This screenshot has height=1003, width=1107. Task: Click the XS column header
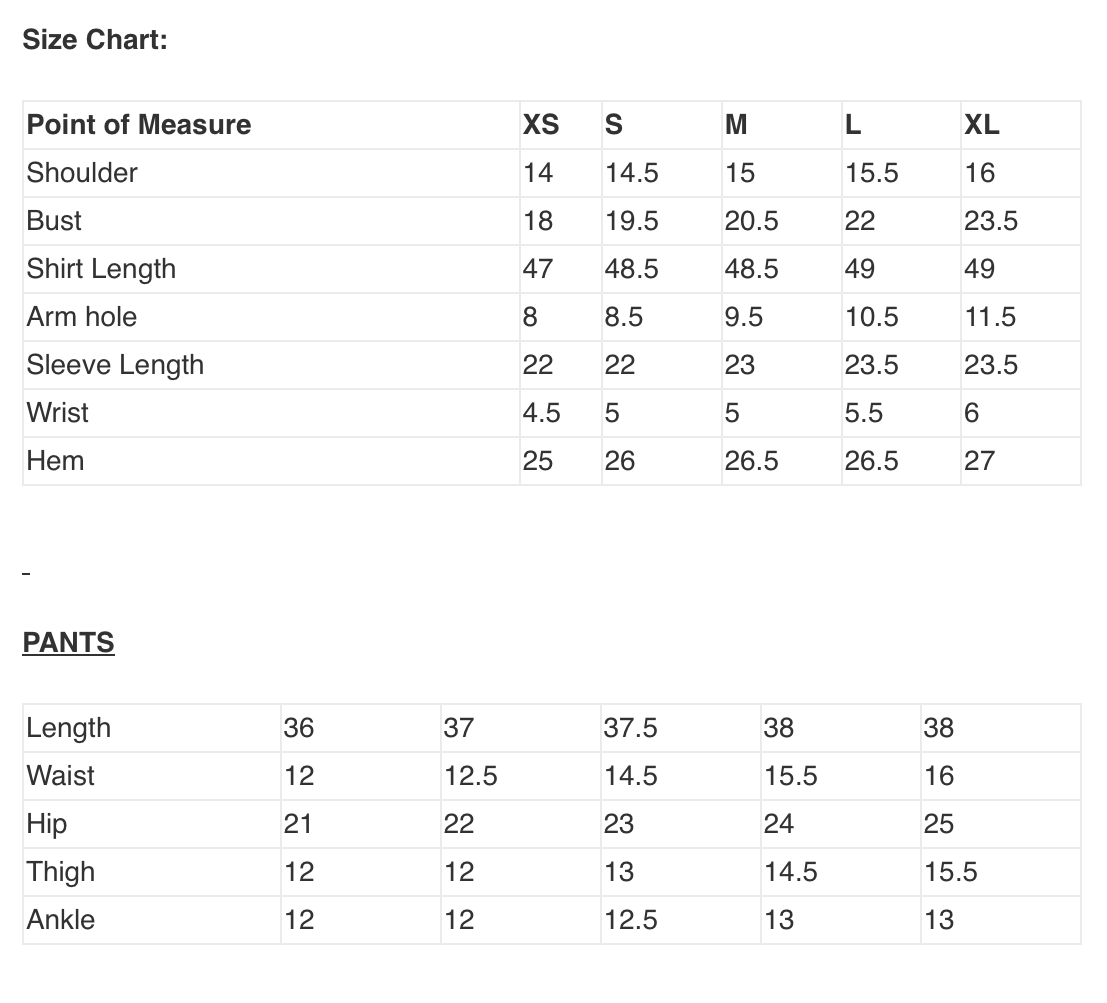click(541, 125)
